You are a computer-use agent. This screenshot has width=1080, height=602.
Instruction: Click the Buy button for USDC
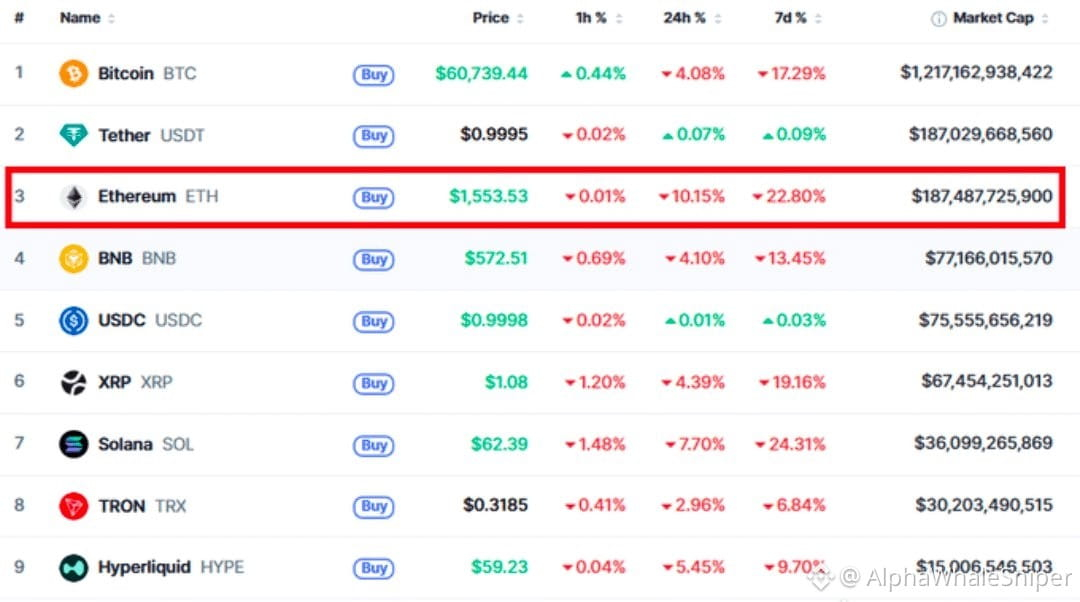coord(373,322)
